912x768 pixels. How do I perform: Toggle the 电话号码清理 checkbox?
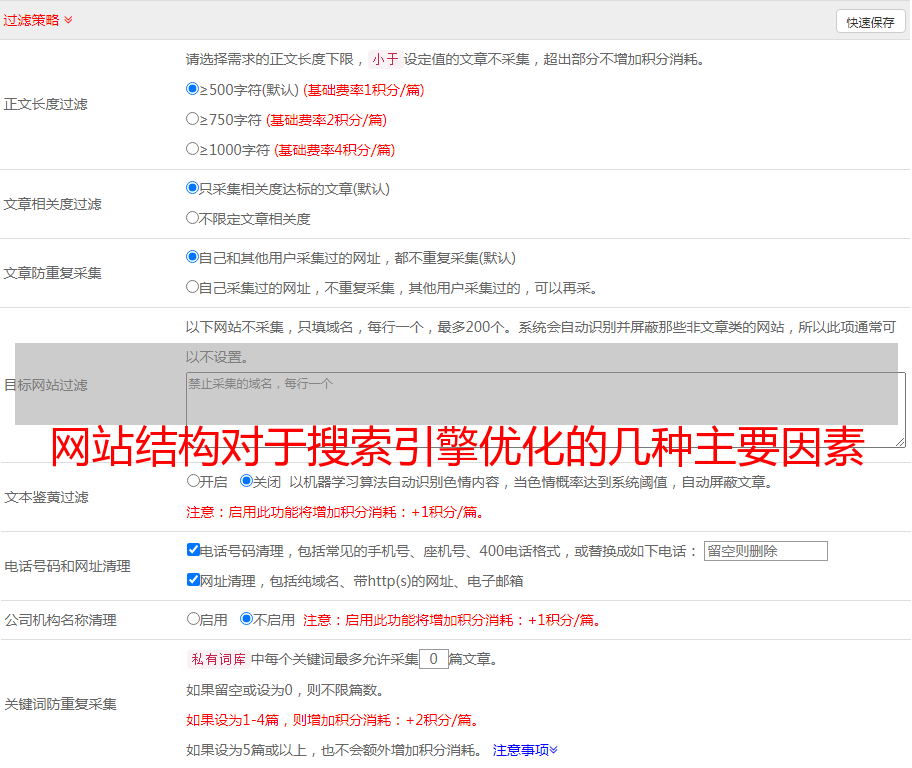point(194,550)
